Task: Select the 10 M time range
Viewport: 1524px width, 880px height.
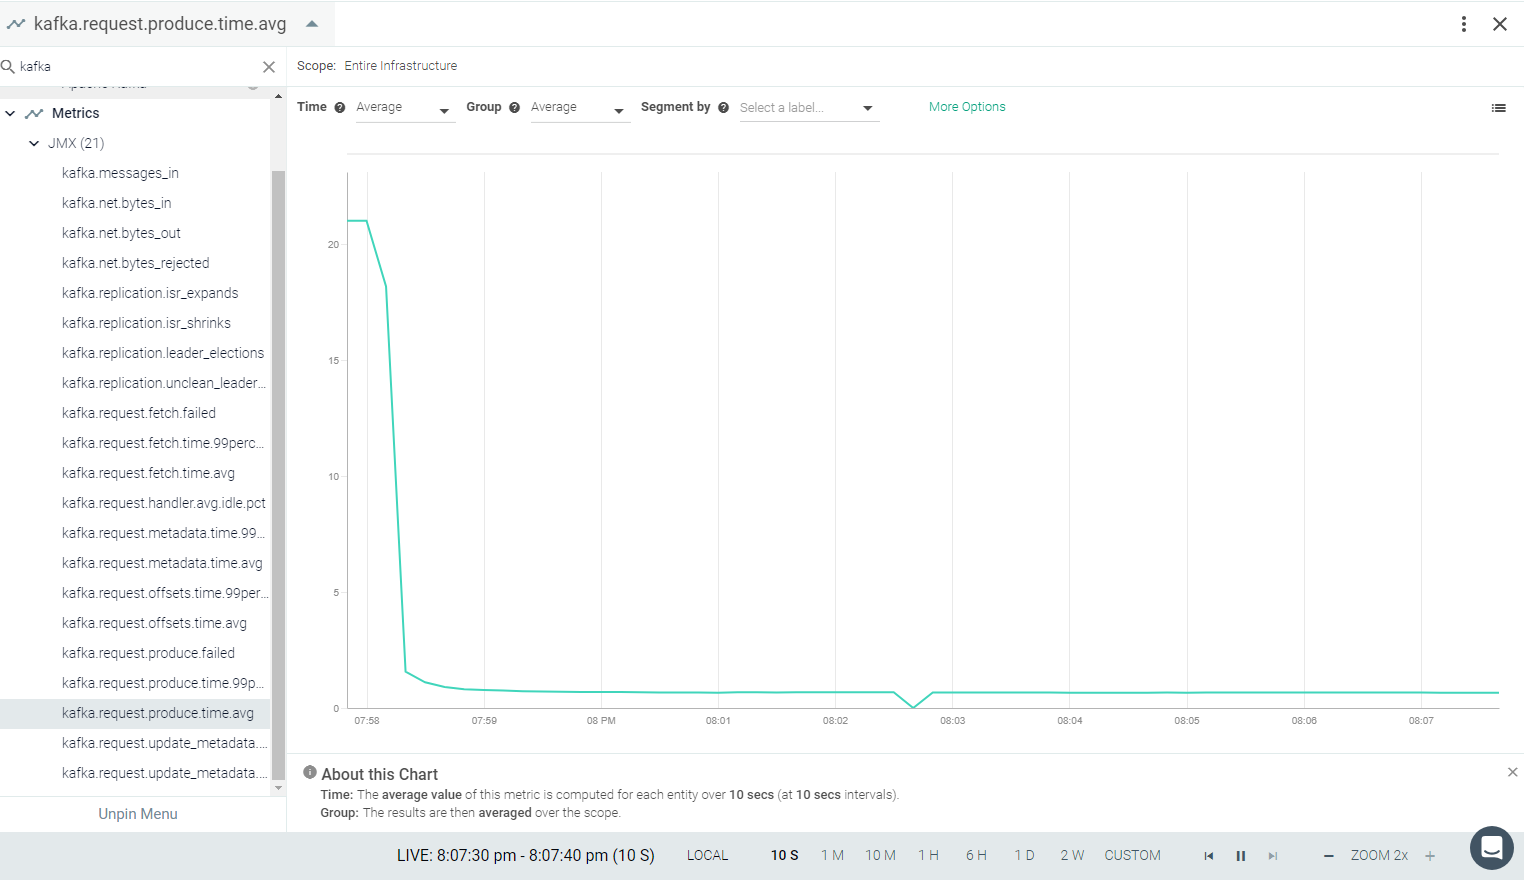Action: [880, 855]
